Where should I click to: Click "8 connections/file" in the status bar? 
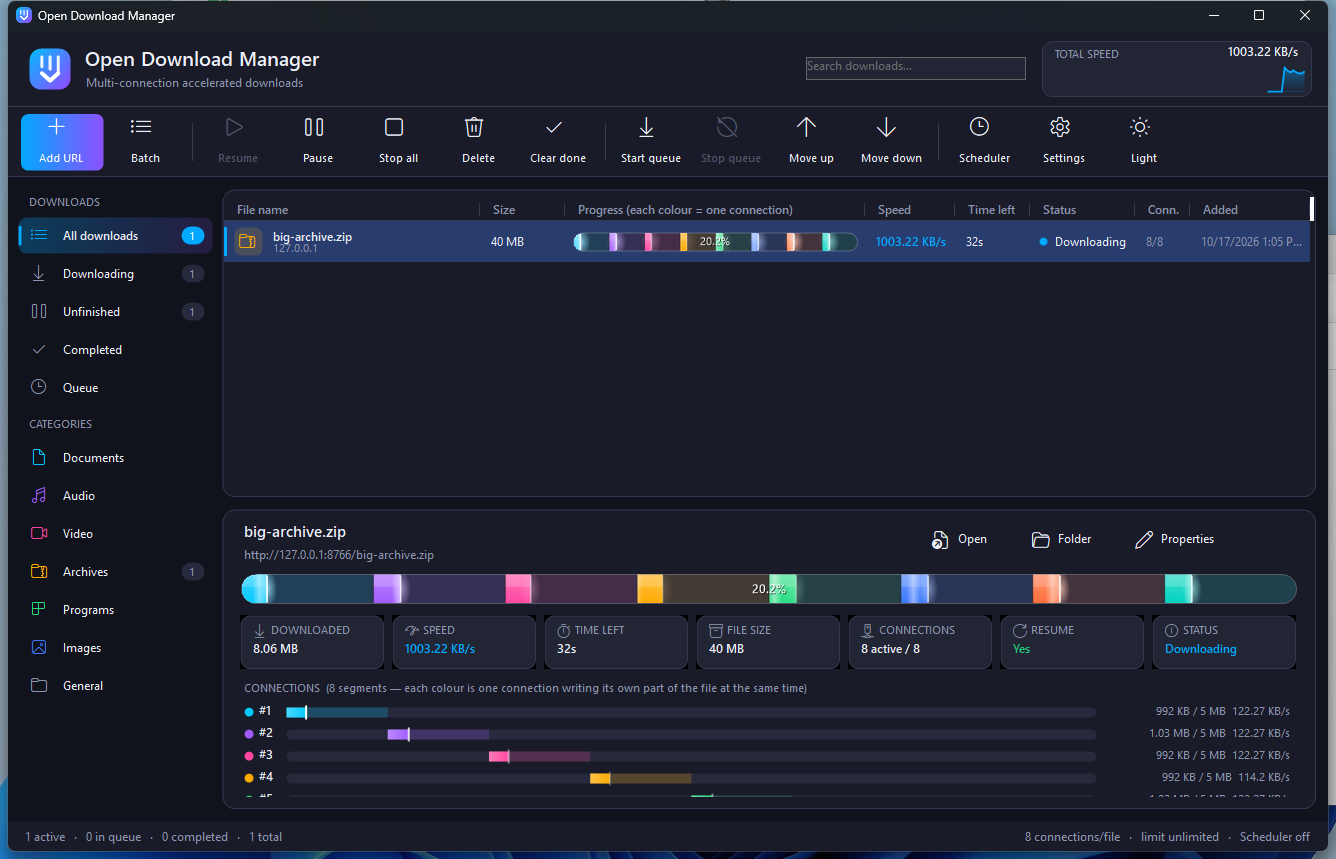pos(1072,837)
